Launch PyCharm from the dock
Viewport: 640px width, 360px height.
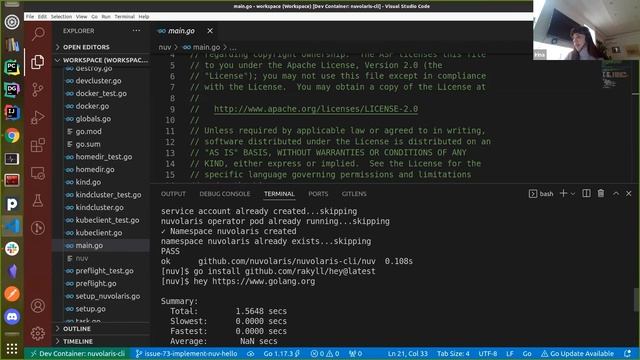click(x=12, y=67)
